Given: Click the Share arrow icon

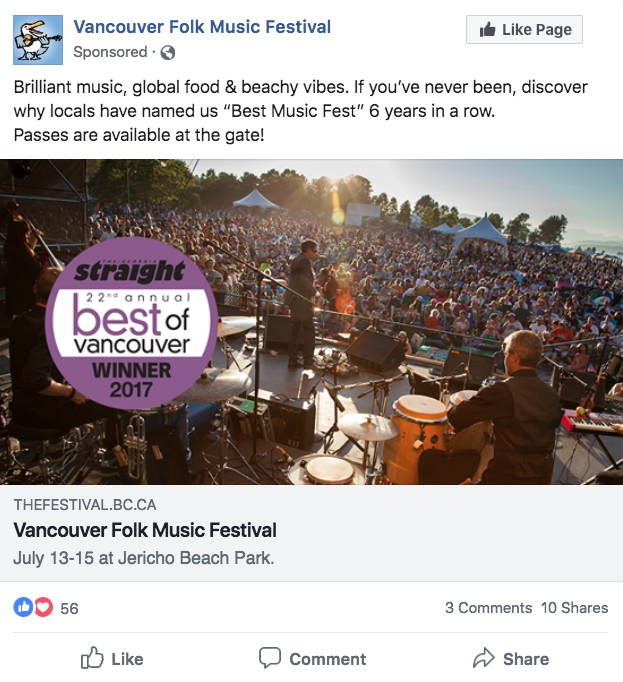Looking at the screenshot, I should [484, 658].
